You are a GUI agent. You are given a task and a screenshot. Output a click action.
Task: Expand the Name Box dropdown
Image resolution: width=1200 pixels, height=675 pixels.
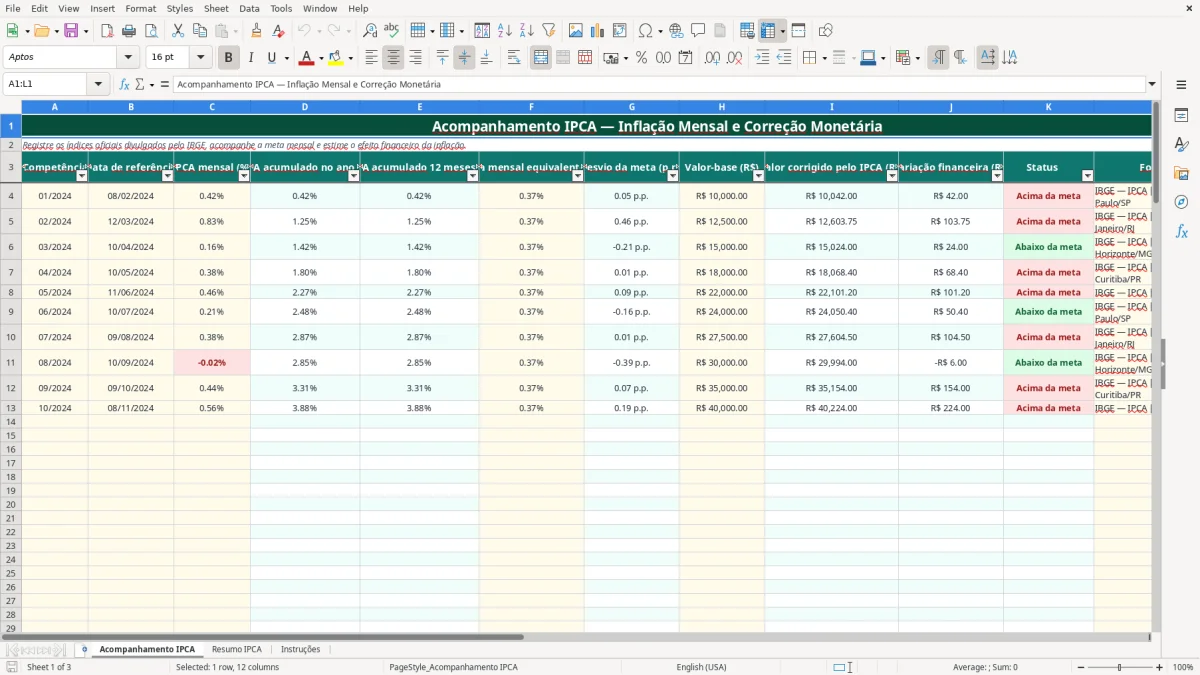[98, 84]
